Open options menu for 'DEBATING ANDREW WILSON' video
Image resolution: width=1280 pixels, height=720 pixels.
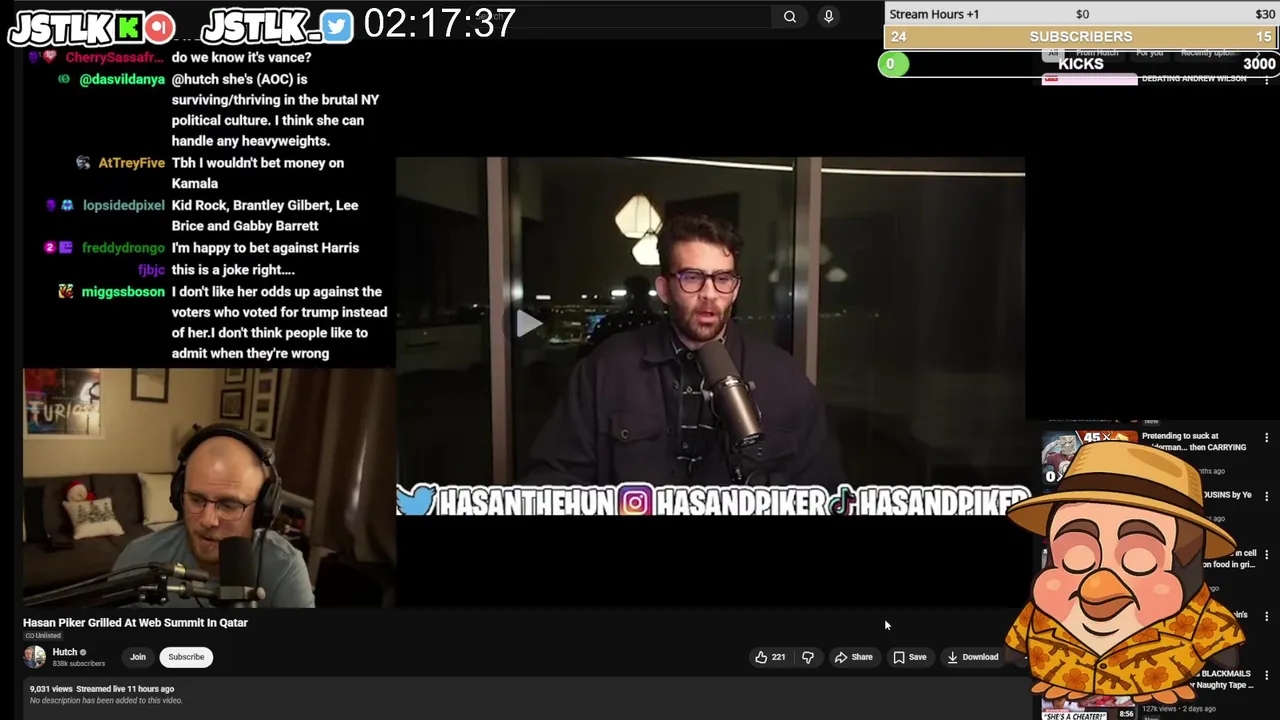coord(1266,78)
